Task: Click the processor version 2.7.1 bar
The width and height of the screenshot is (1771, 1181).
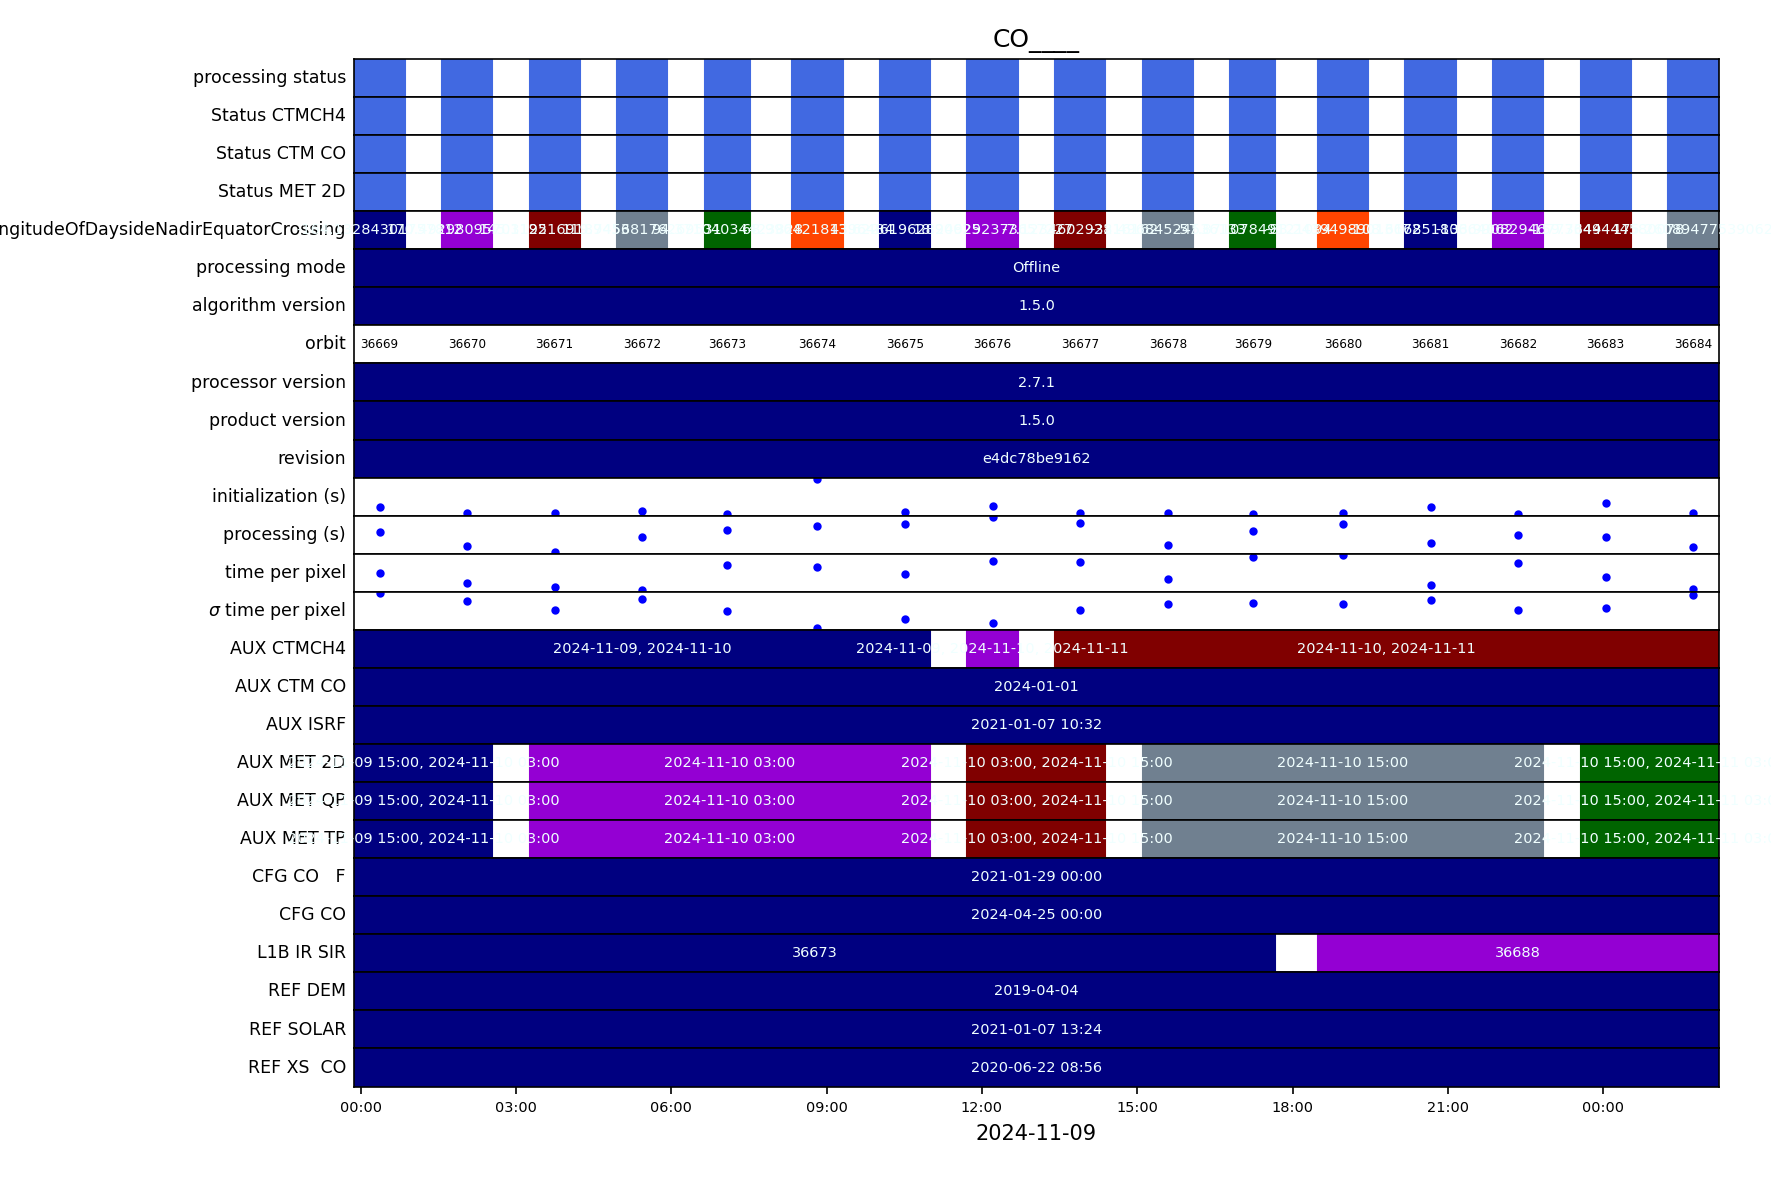Action: pos(1036,382)
